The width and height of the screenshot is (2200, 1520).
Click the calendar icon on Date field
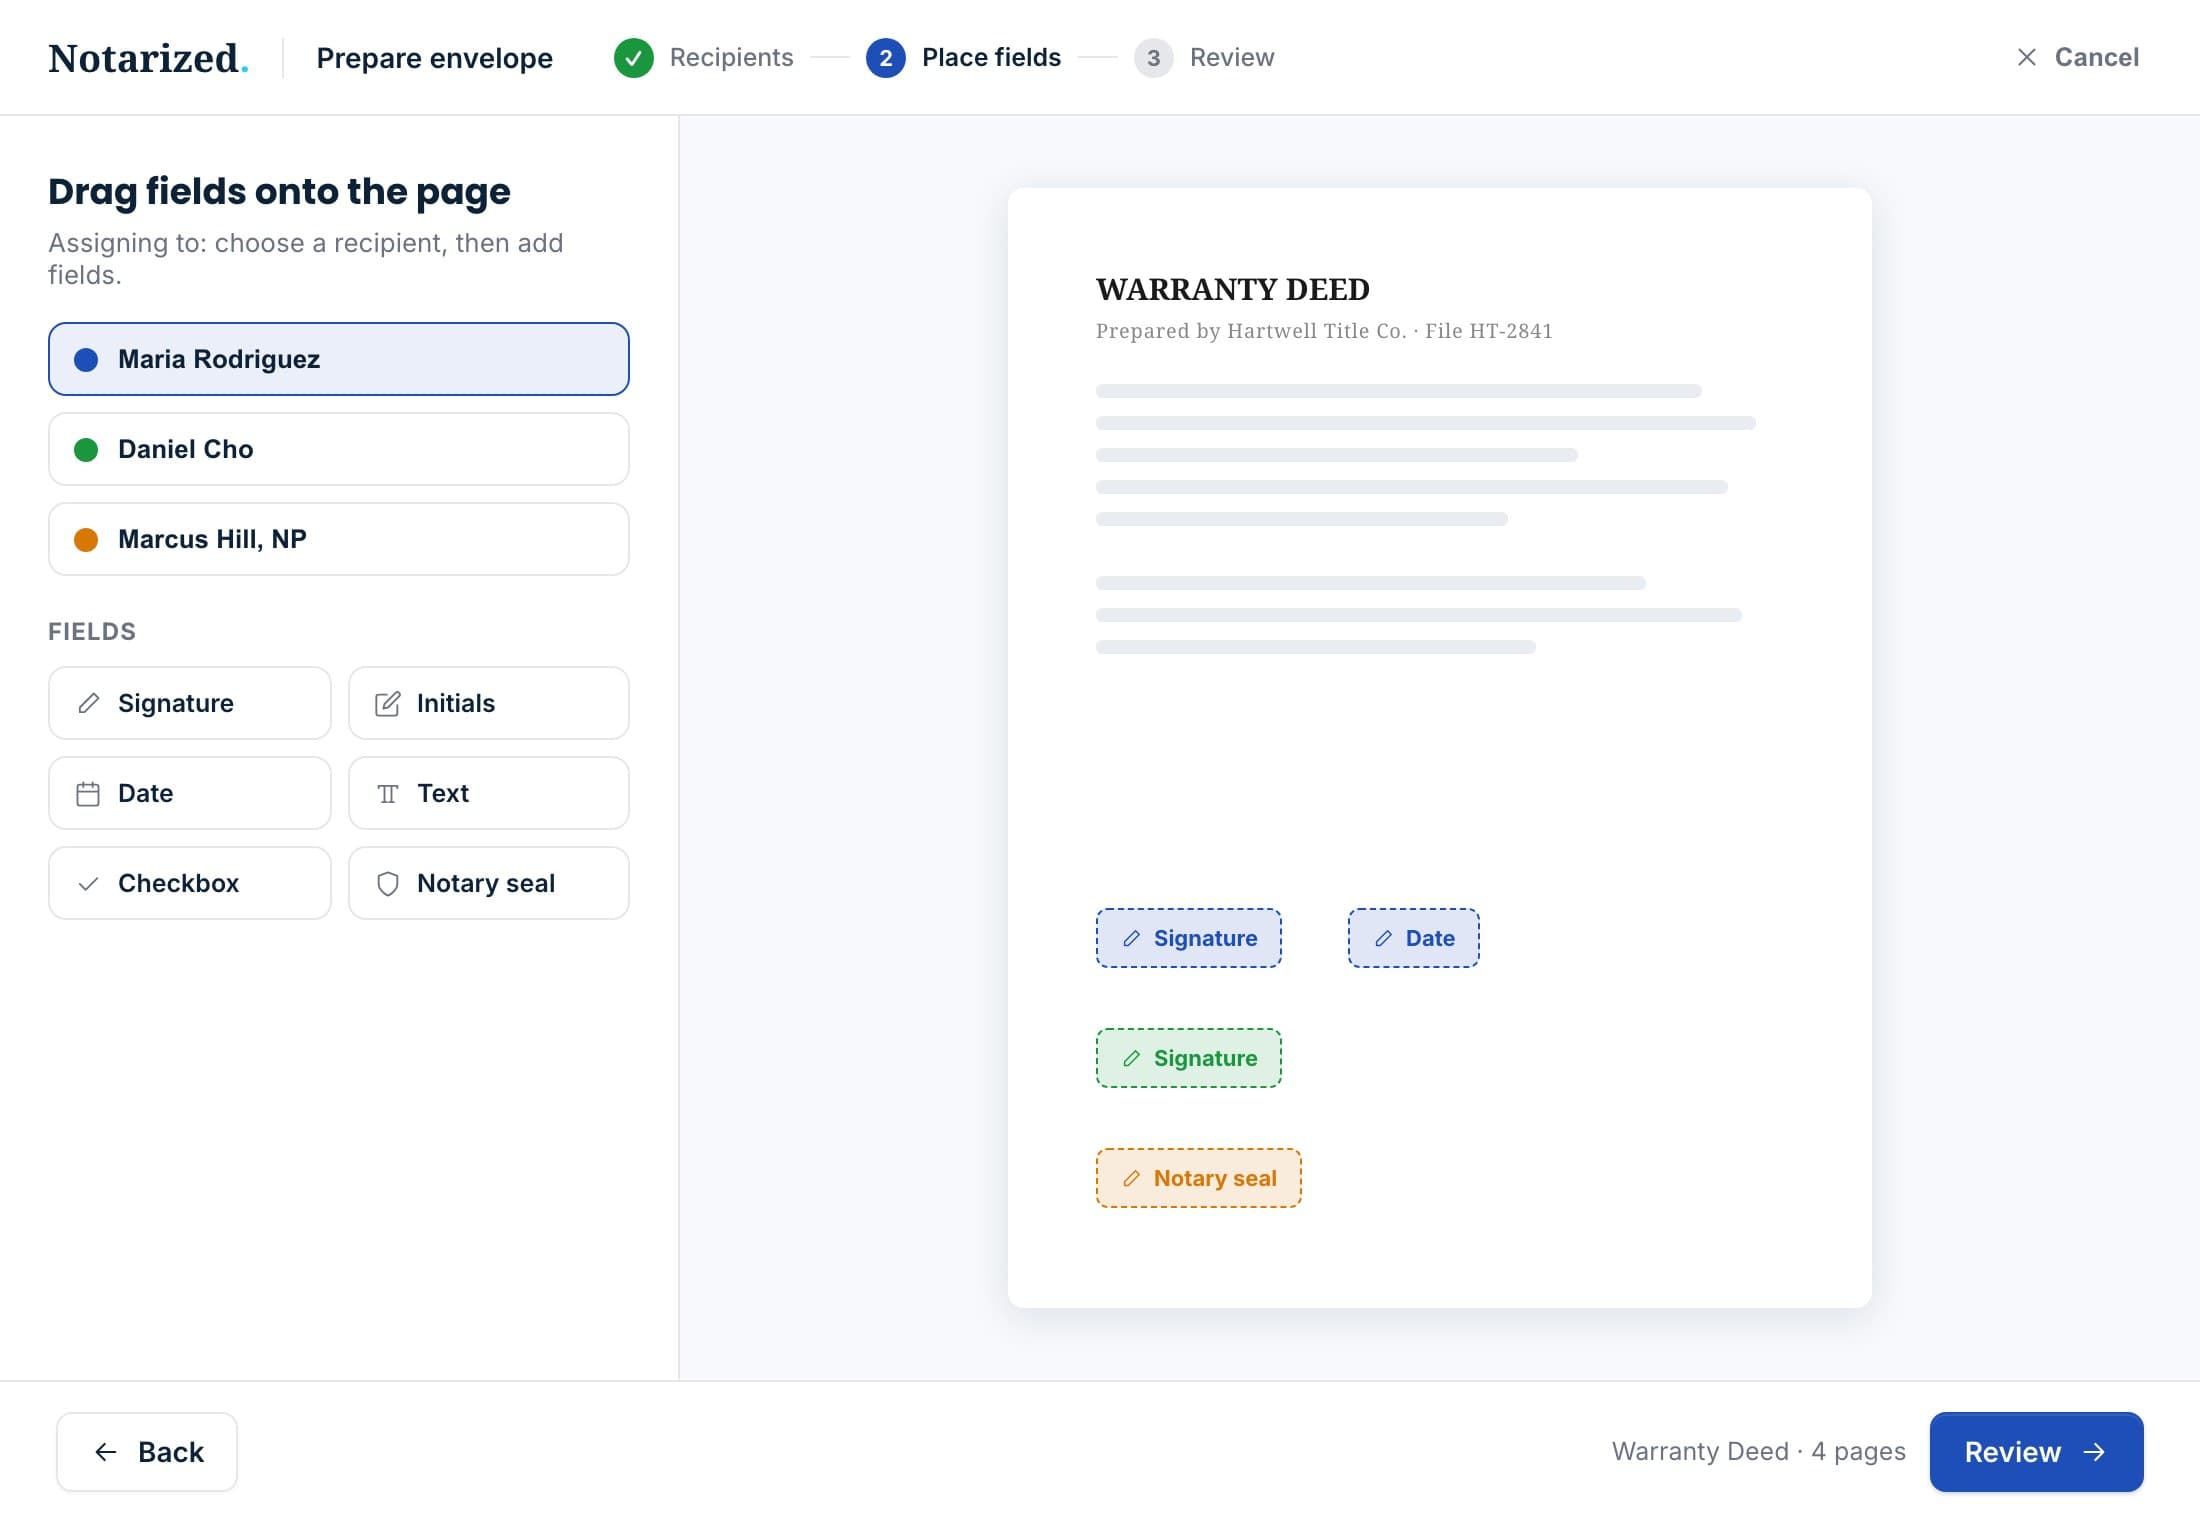(x=88, y=793)
